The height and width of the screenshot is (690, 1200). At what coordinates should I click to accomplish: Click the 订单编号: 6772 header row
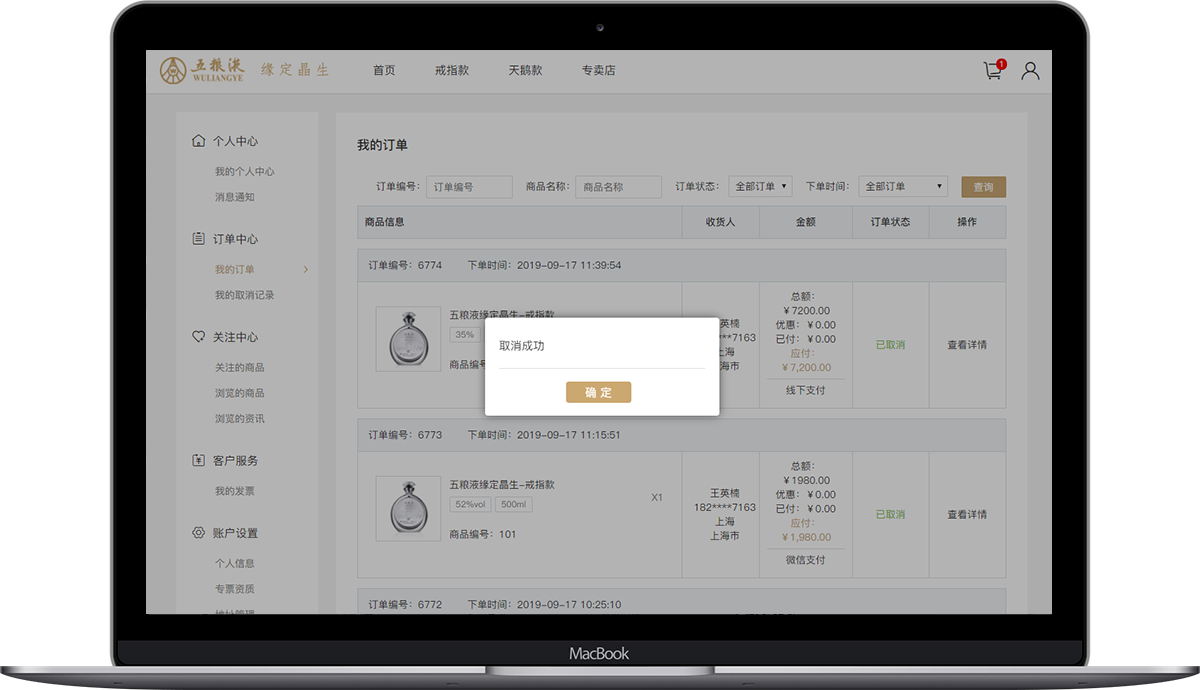point(682,602)
